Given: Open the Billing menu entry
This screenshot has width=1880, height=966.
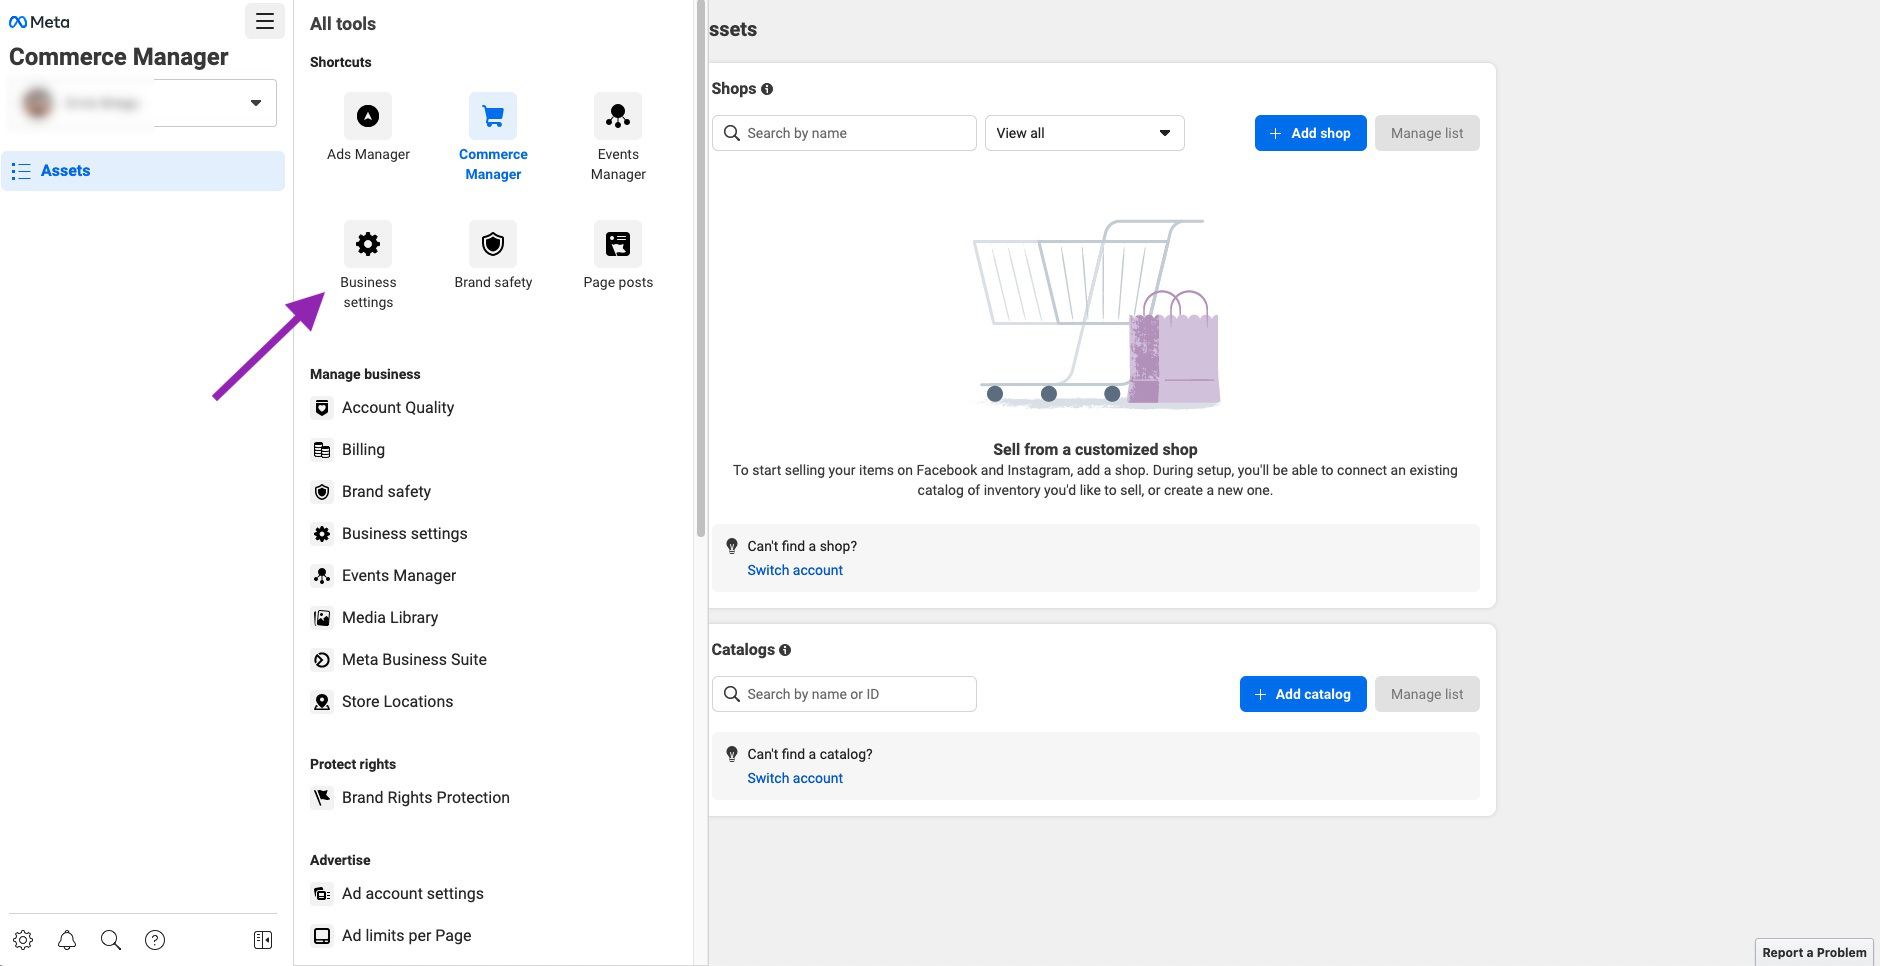Looking at the screenshot, I should [363, 450].
